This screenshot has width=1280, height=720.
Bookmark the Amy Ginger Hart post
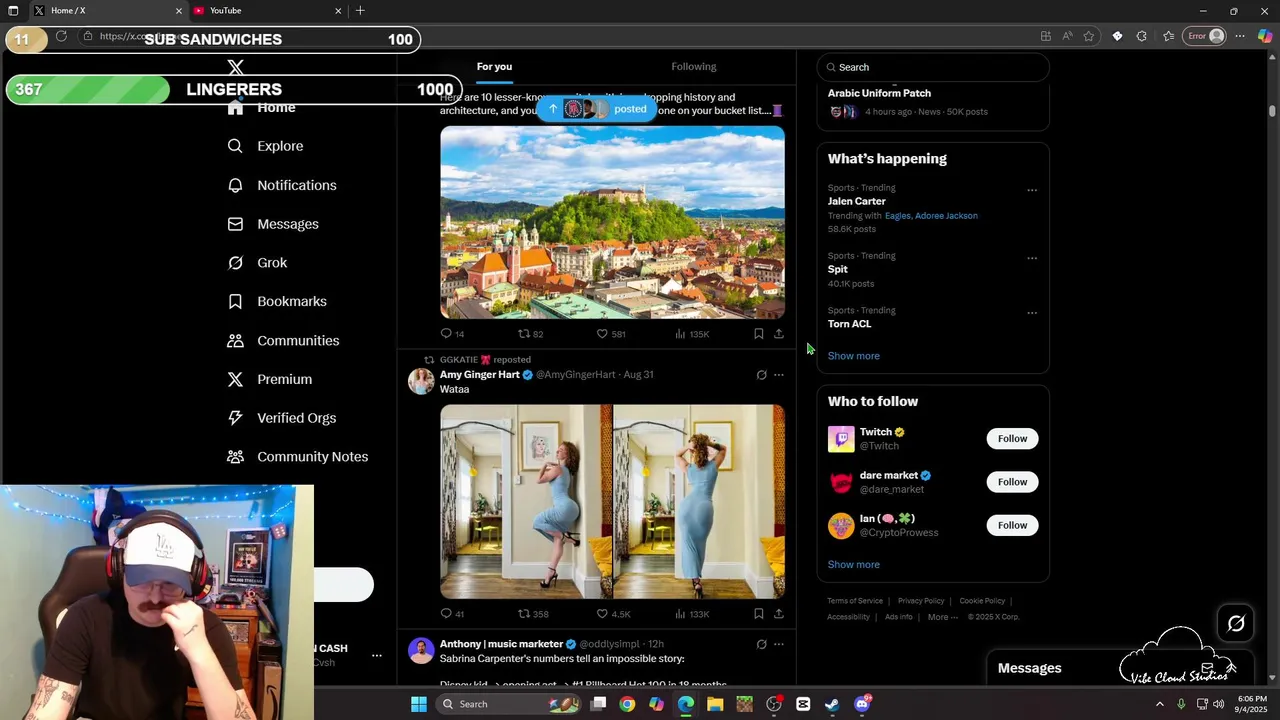pyautogui.click(x=759, y=614)
